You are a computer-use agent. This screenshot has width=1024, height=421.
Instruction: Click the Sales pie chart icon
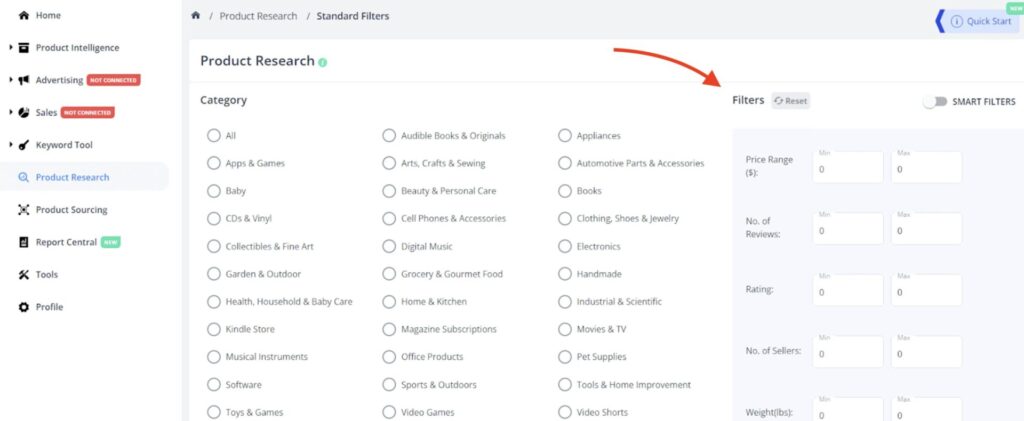pos(24,113)
